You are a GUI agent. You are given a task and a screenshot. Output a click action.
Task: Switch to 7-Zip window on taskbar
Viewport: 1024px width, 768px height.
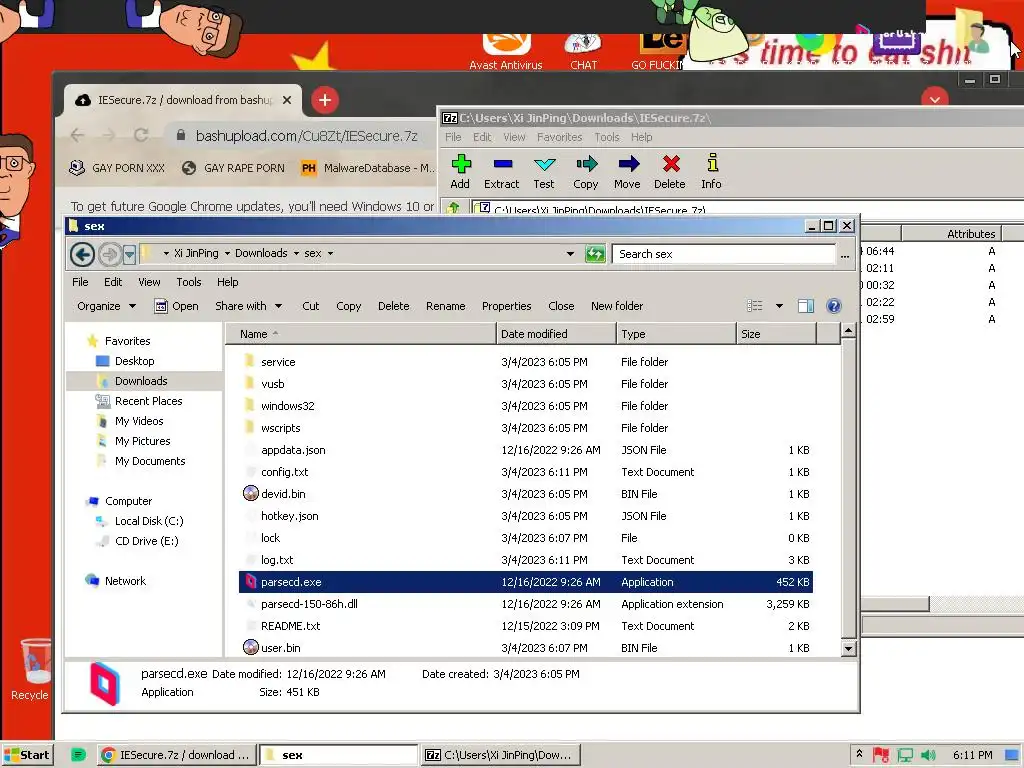[x=500, y=755]
